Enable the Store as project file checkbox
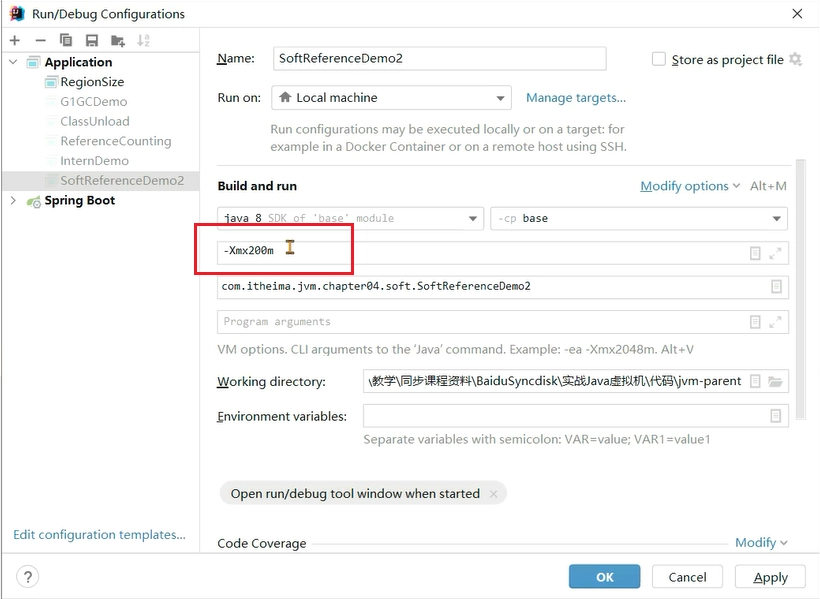The height and width of the screenshot is (599, 820). click(x=658, y=59)
